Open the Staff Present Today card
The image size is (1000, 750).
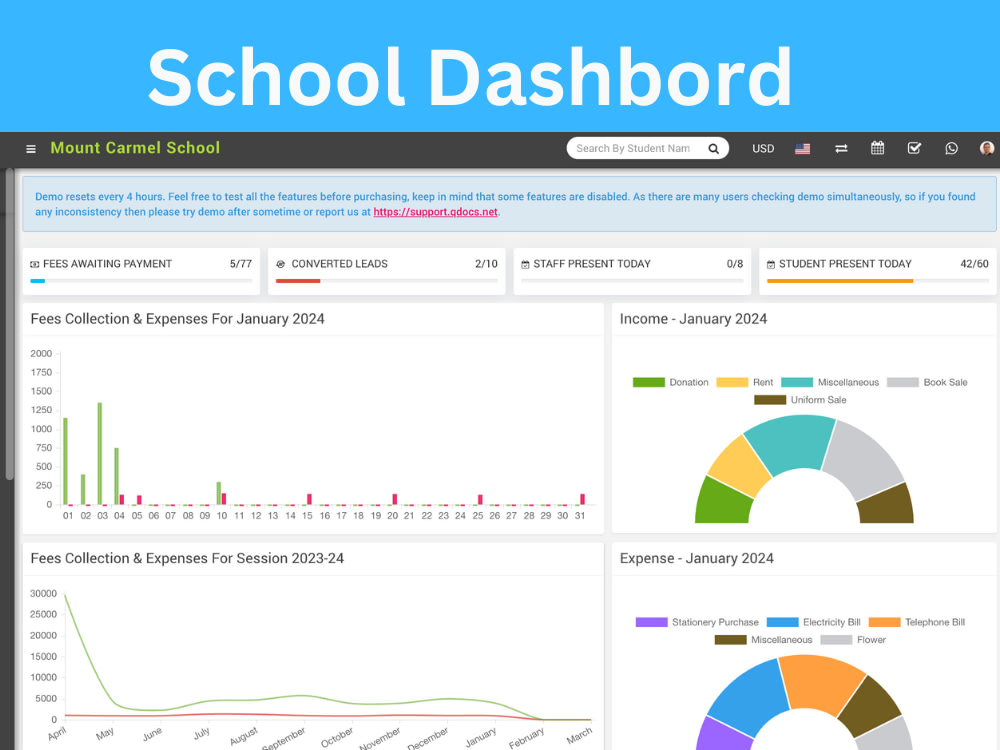pyautogui.click(x=632, y=271)
